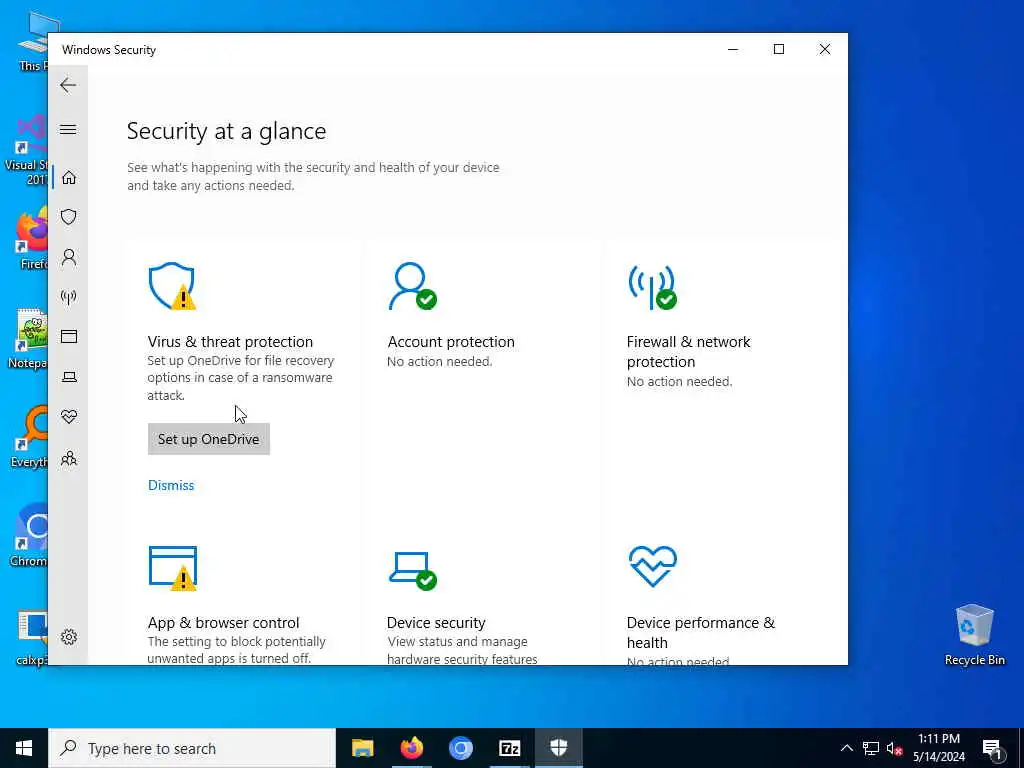Open the Firewall & network protection heading
Viewport: 1024px width, 768px height.
tap(688, 351)
